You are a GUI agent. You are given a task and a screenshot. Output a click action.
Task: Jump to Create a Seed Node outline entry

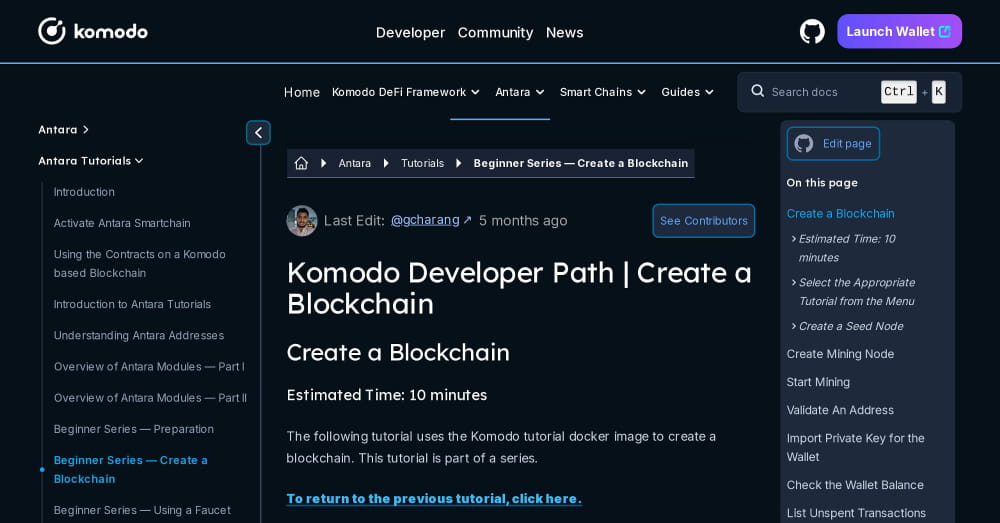(851, 326)
